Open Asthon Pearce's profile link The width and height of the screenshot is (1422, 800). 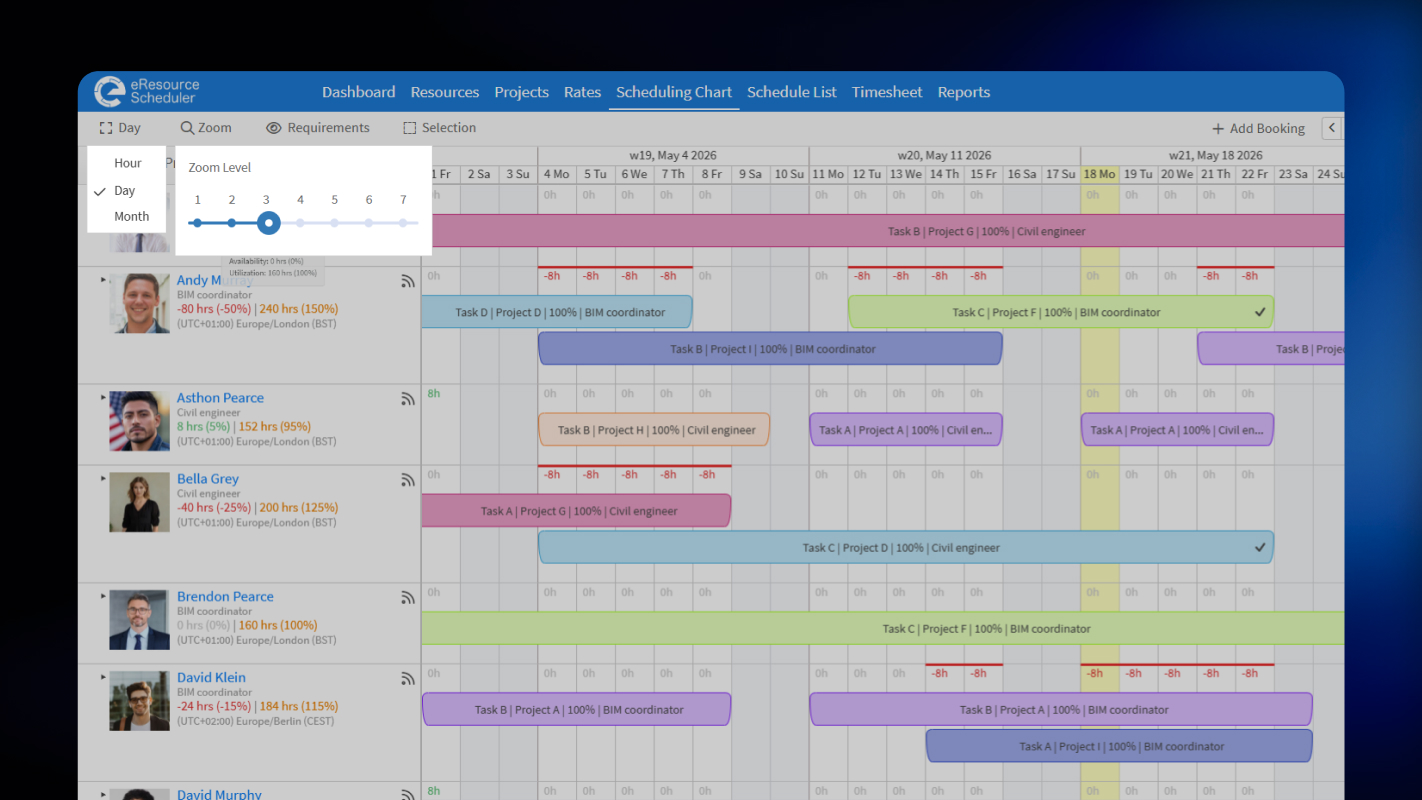(220, 398)
